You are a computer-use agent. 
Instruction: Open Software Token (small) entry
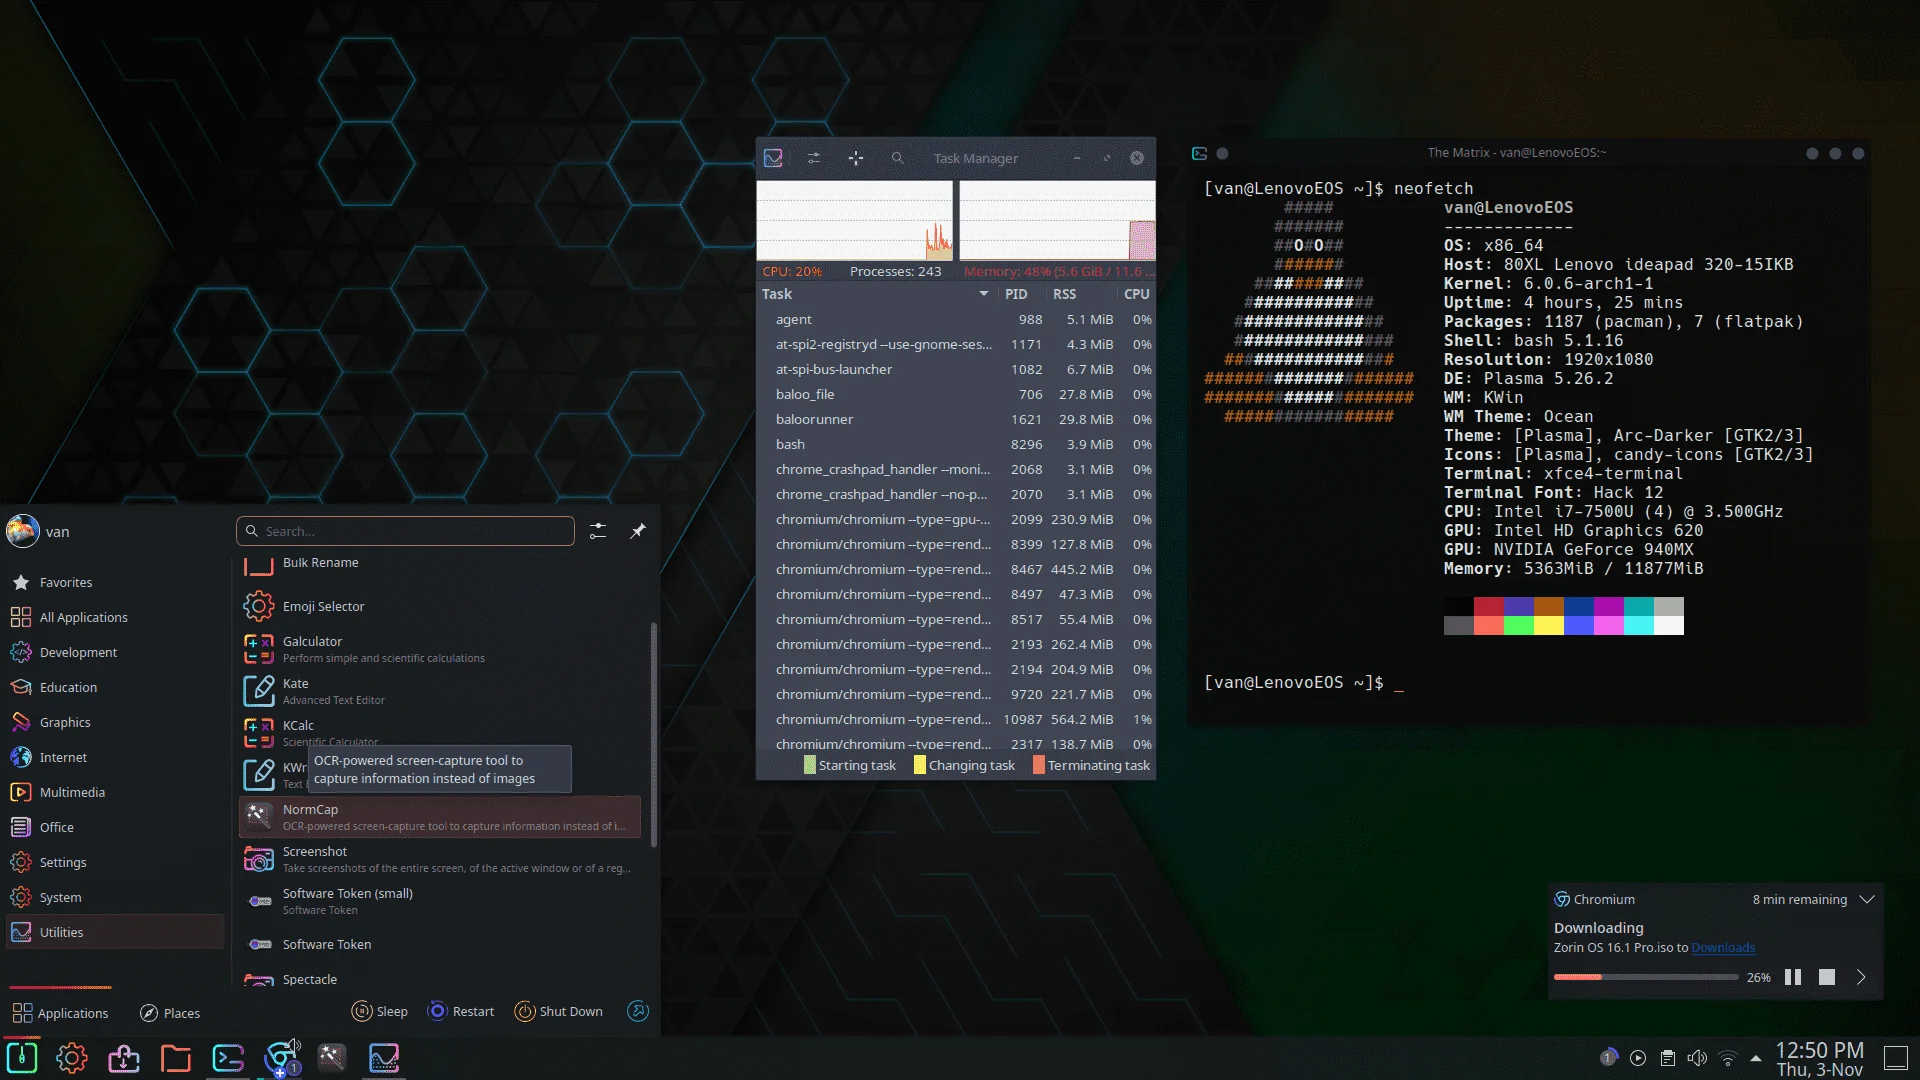click(440, 901)
